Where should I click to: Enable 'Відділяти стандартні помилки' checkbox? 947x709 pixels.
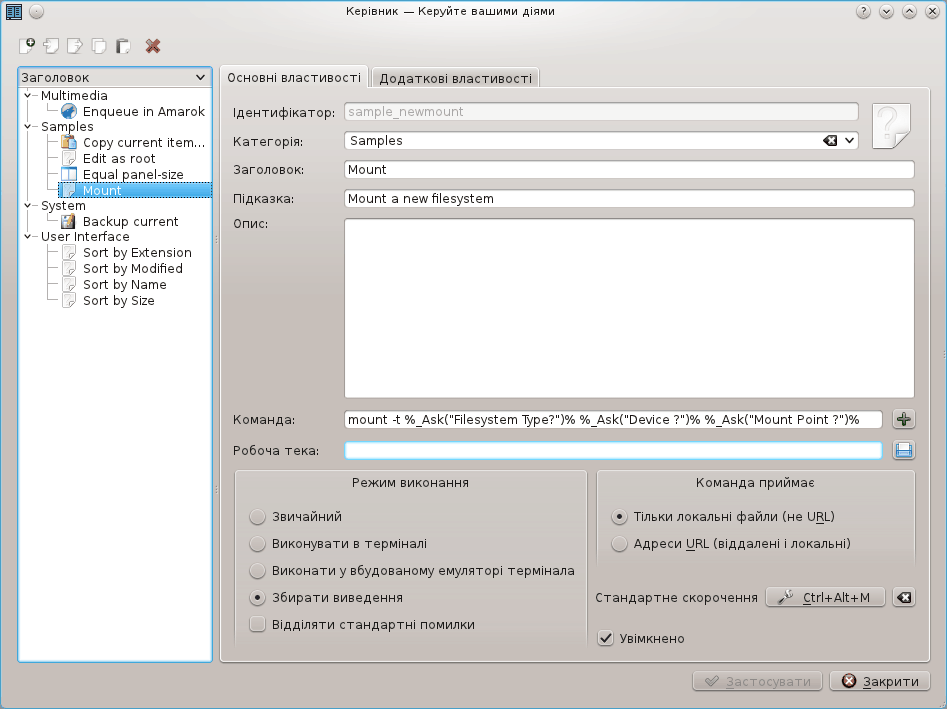[x=257, y=625]
